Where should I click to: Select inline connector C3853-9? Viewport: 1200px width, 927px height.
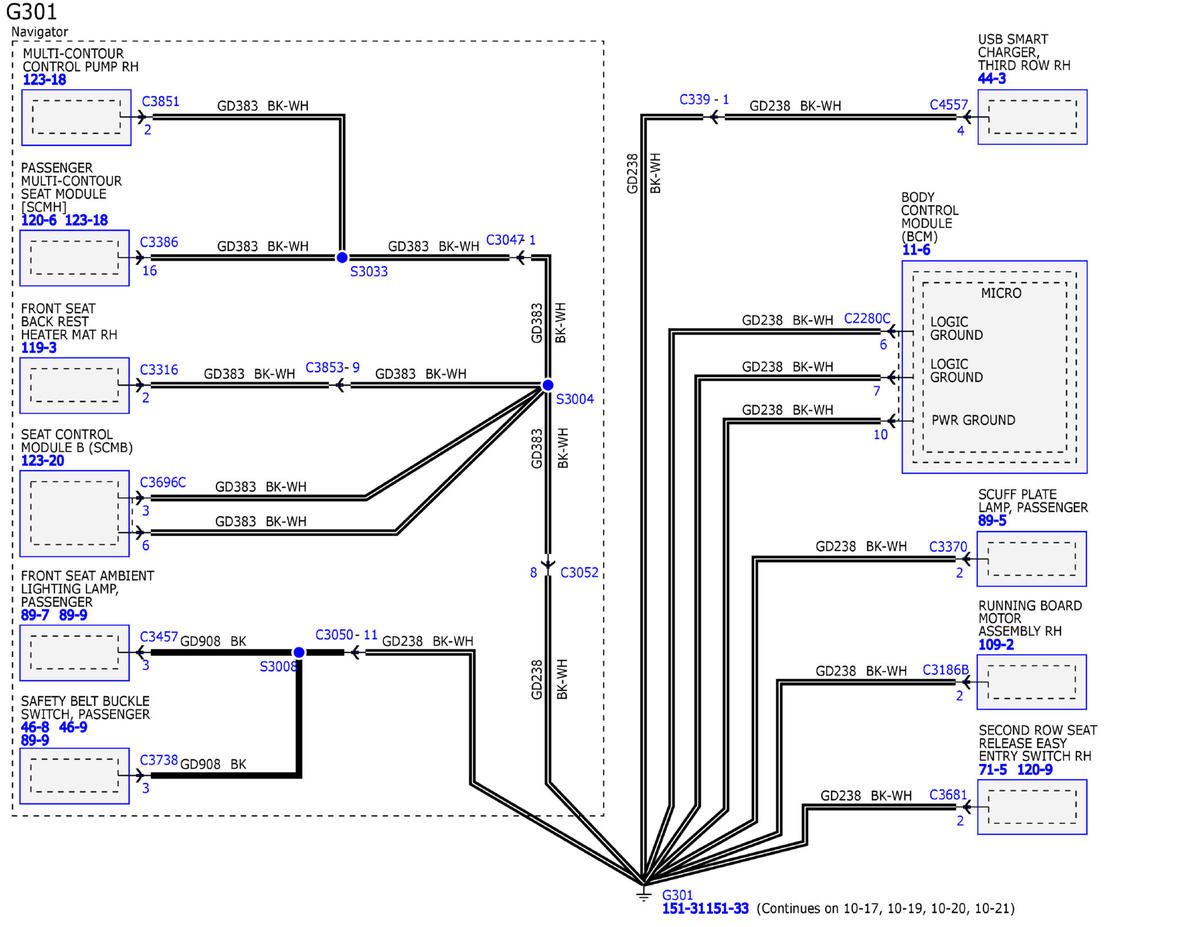tap(332, 367)
